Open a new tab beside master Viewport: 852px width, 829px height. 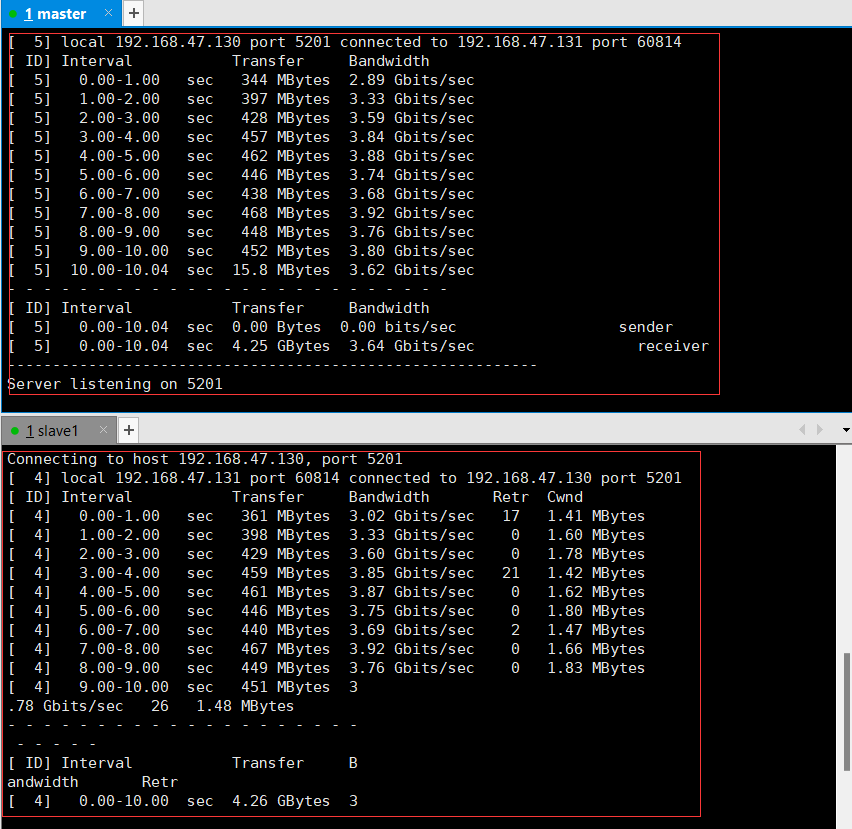[x=134, y=13]
